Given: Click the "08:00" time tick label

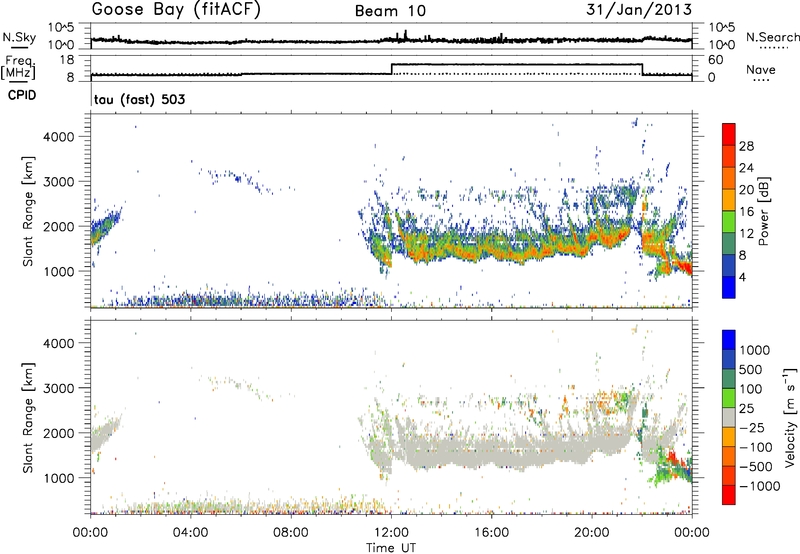Looking at the screenshot, I should [x=291, y=533].
